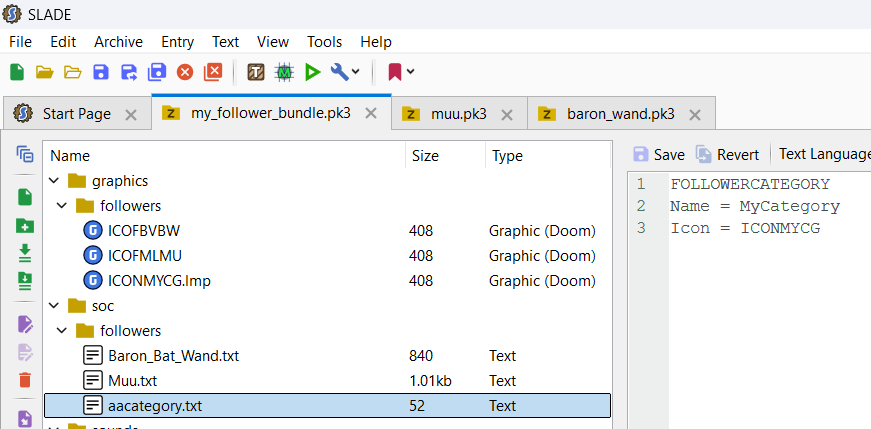The width and height of the screenshot is (871, 429).
Task: Click line 3 'Icon = ICONMYCG' text
Action: pos(745,229)
